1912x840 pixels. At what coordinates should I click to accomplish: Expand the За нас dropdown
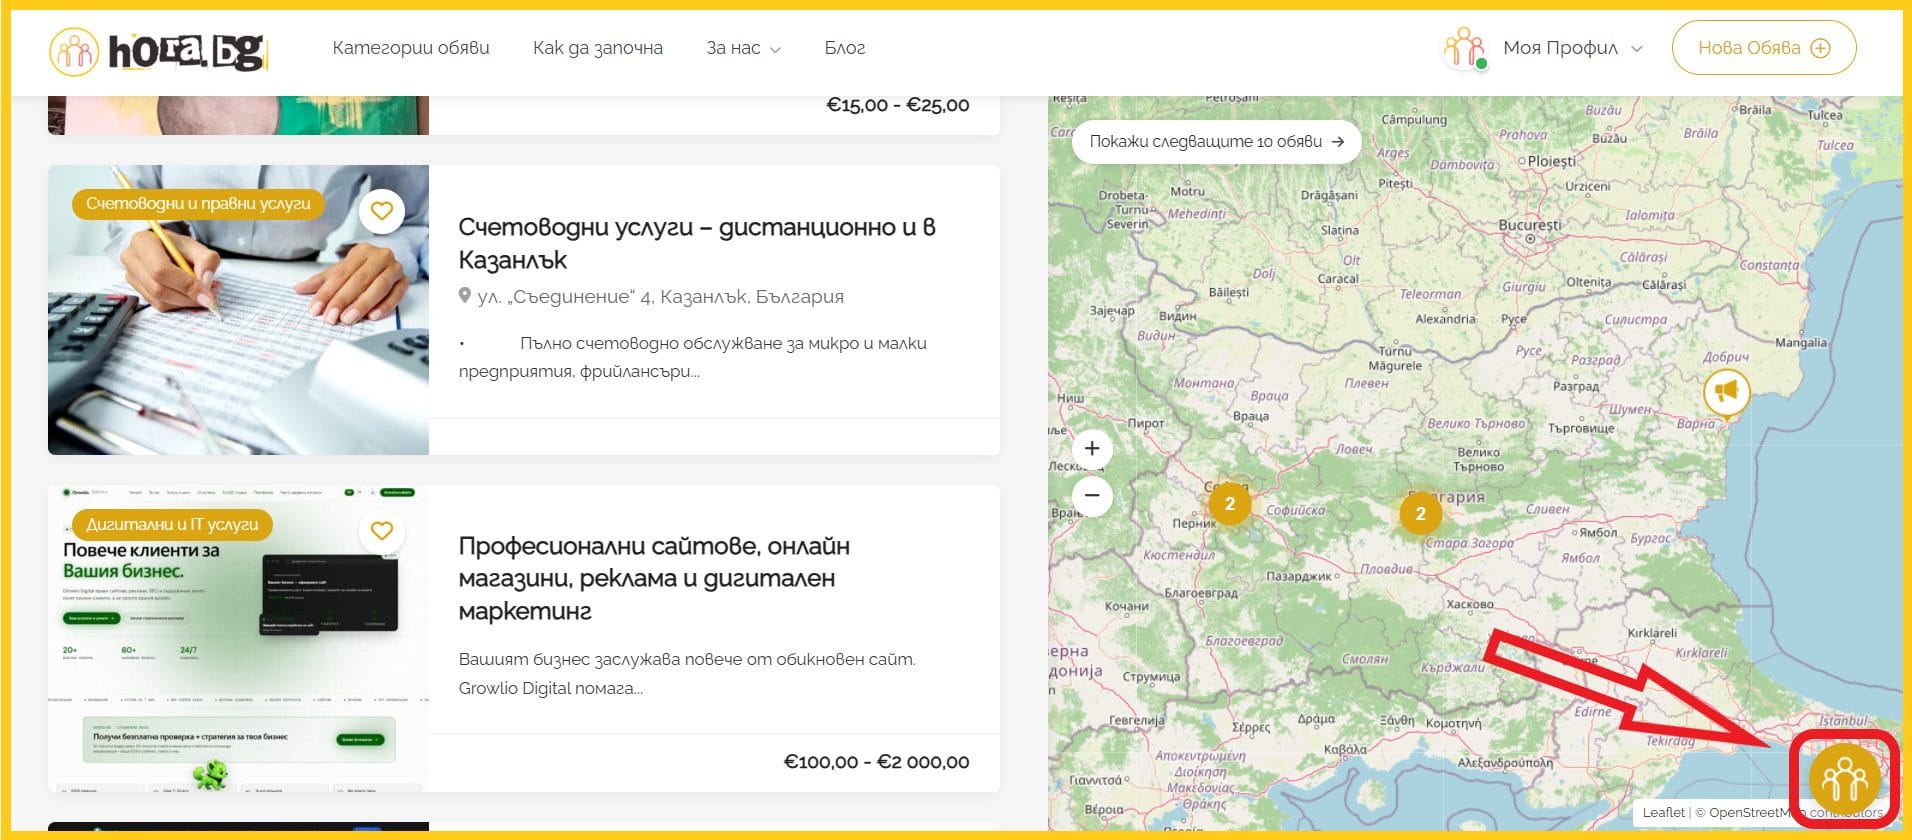point(743,48)
